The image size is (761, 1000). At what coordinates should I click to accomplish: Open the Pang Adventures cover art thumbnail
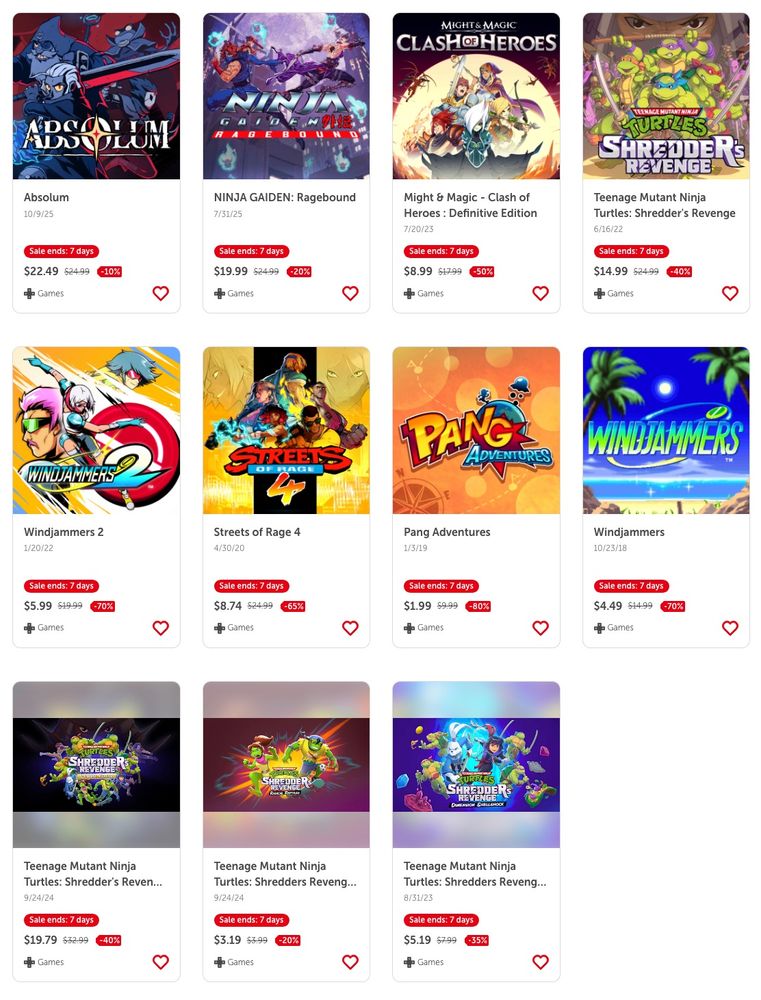point(476,430)
